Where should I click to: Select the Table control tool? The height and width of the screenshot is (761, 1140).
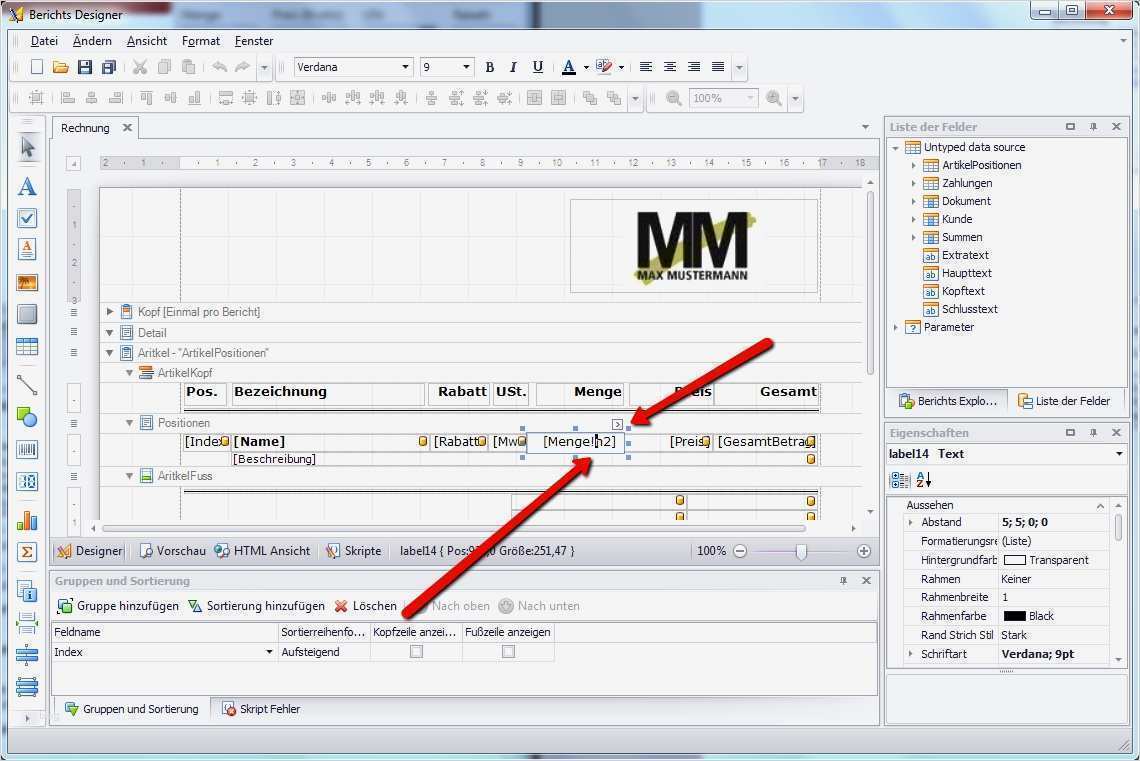pyautogui.click(x=27, y=347)
